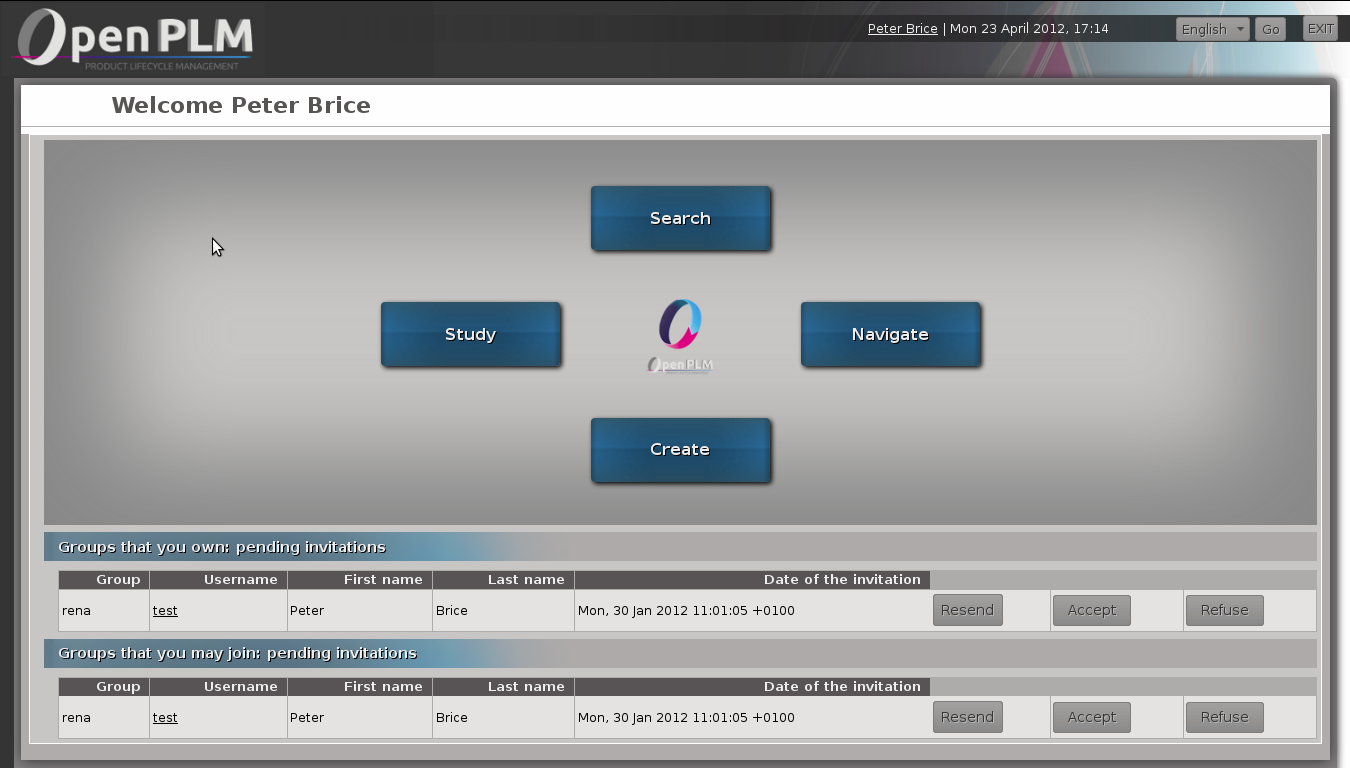
Task: Open the Create page
Action: (x=680, y=450)
